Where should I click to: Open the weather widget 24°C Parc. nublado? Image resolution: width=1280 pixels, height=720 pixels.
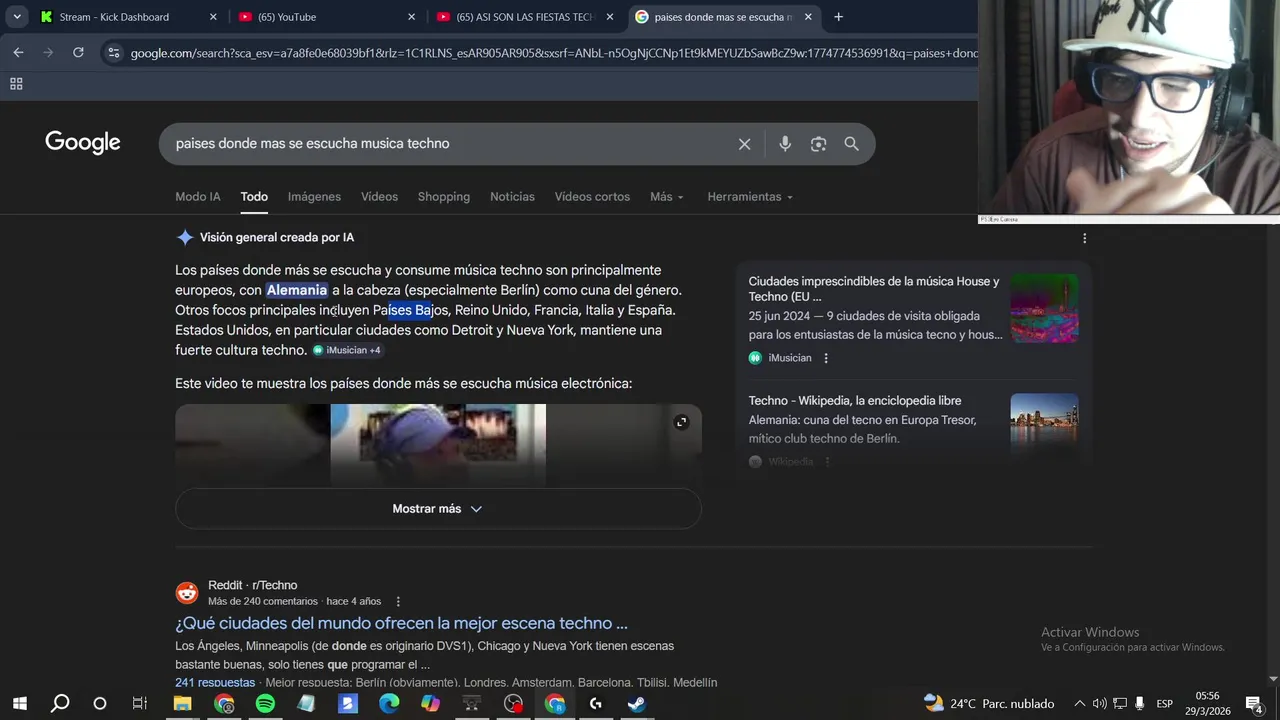point(989,704)
